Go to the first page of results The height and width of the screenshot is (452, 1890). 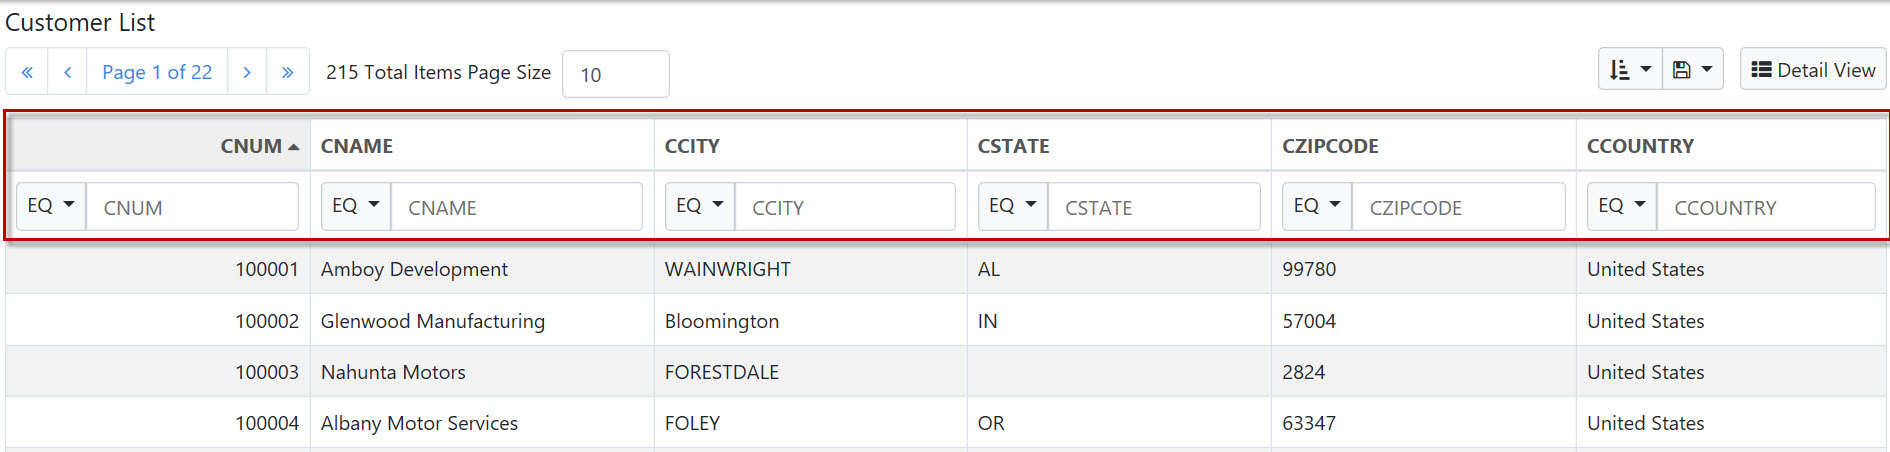click(x=27, y=72)
